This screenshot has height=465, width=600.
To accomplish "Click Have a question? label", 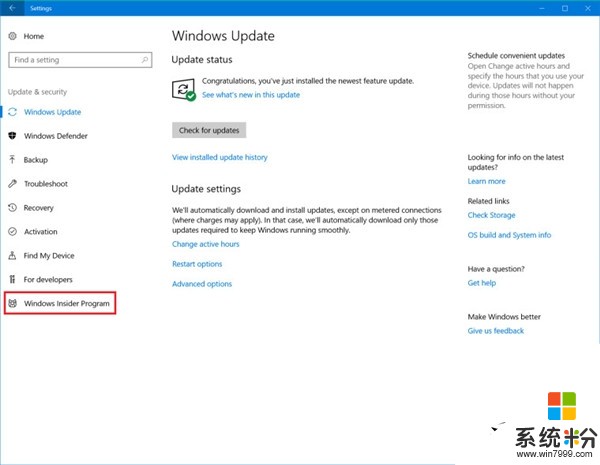I will [496, 269].
